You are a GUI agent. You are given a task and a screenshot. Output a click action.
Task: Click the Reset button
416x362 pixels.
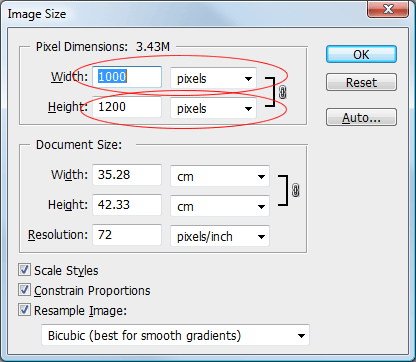coord(361,82)
